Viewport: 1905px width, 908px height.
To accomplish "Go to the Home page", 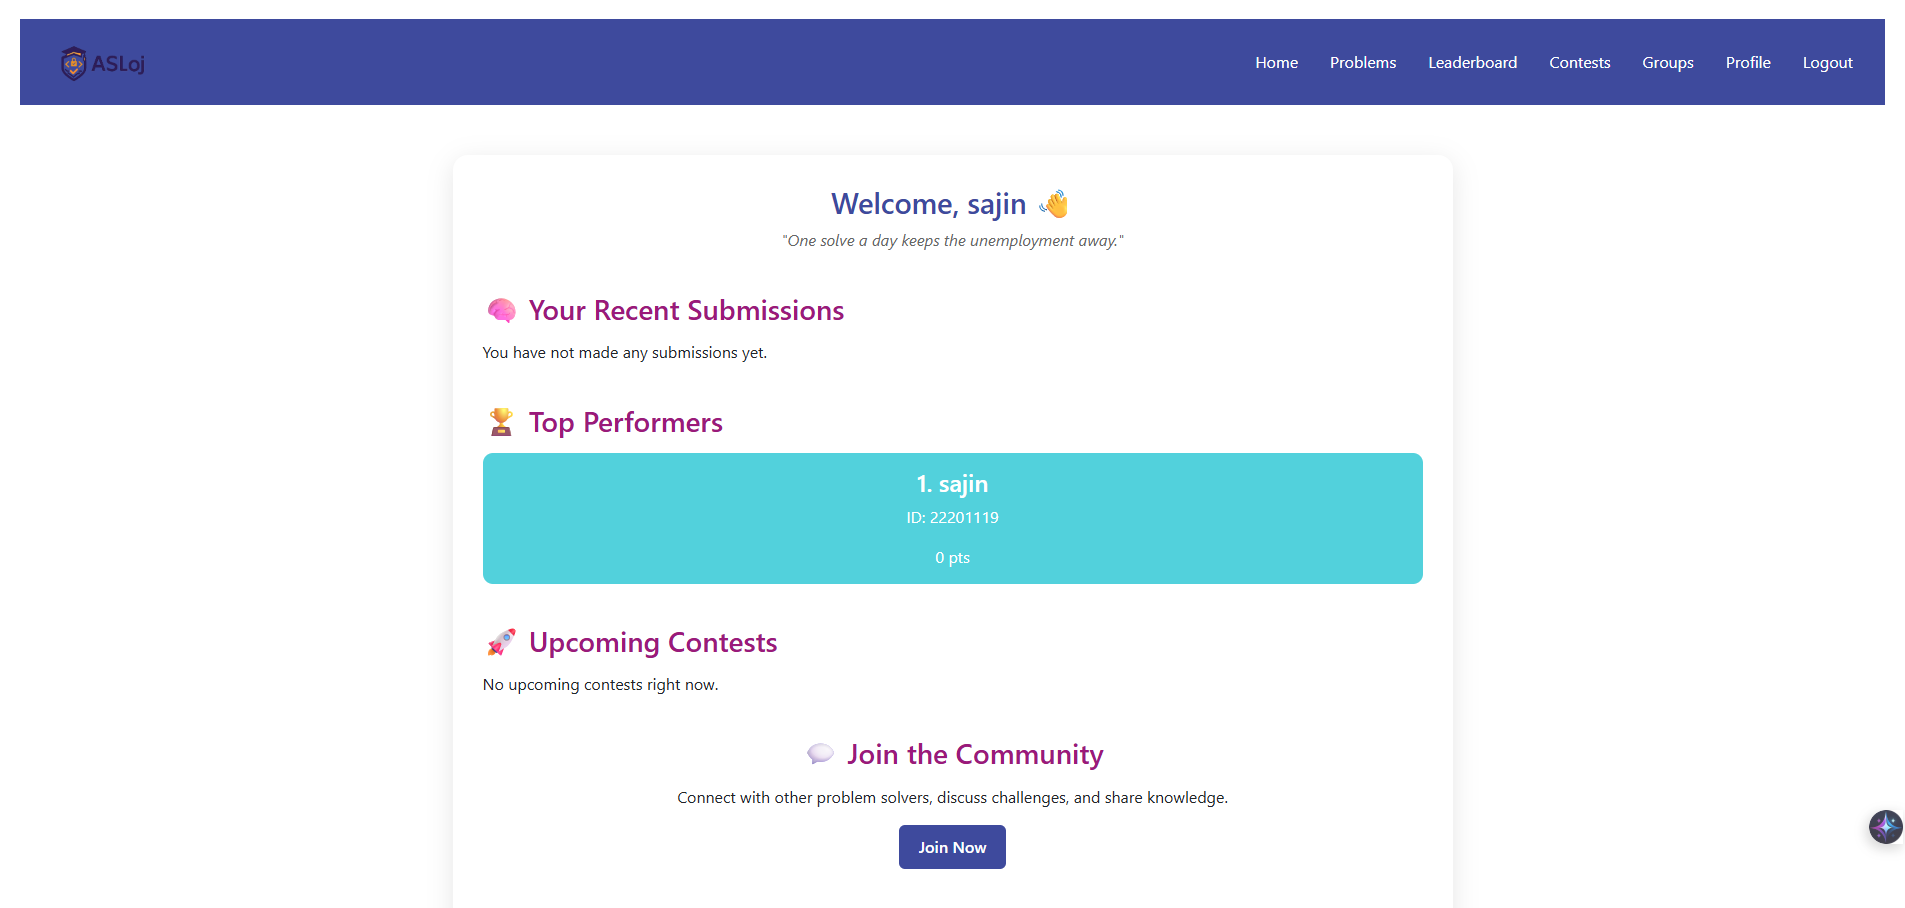I will click(x=1276, y=62).
